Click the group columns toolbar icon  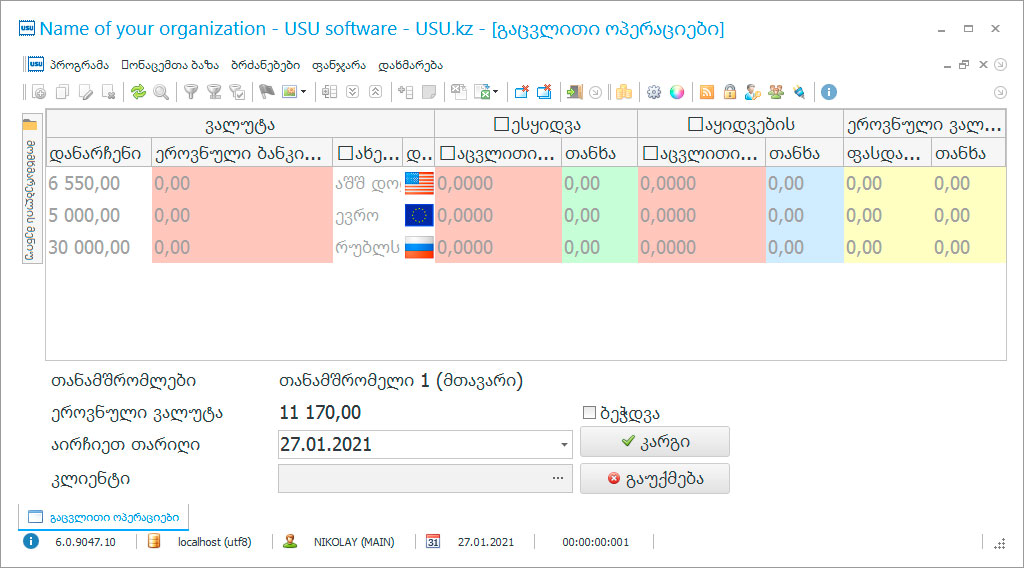point(329,92)
